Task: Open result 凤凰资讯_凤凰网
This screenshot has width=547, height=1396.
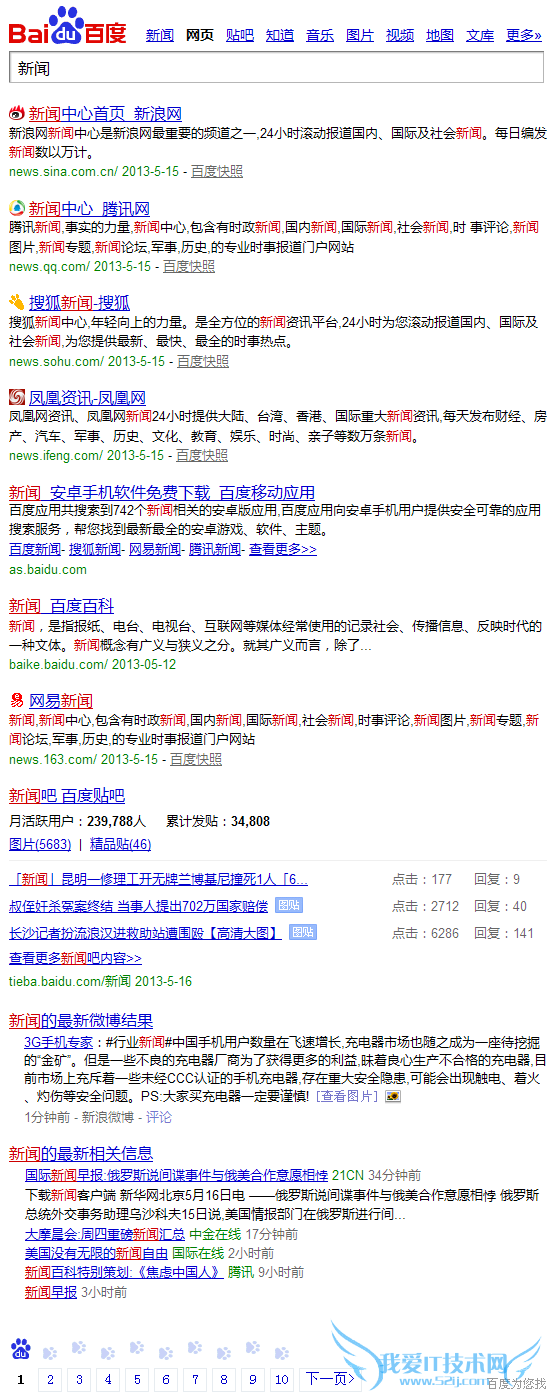Action: [x=87, y=397]
